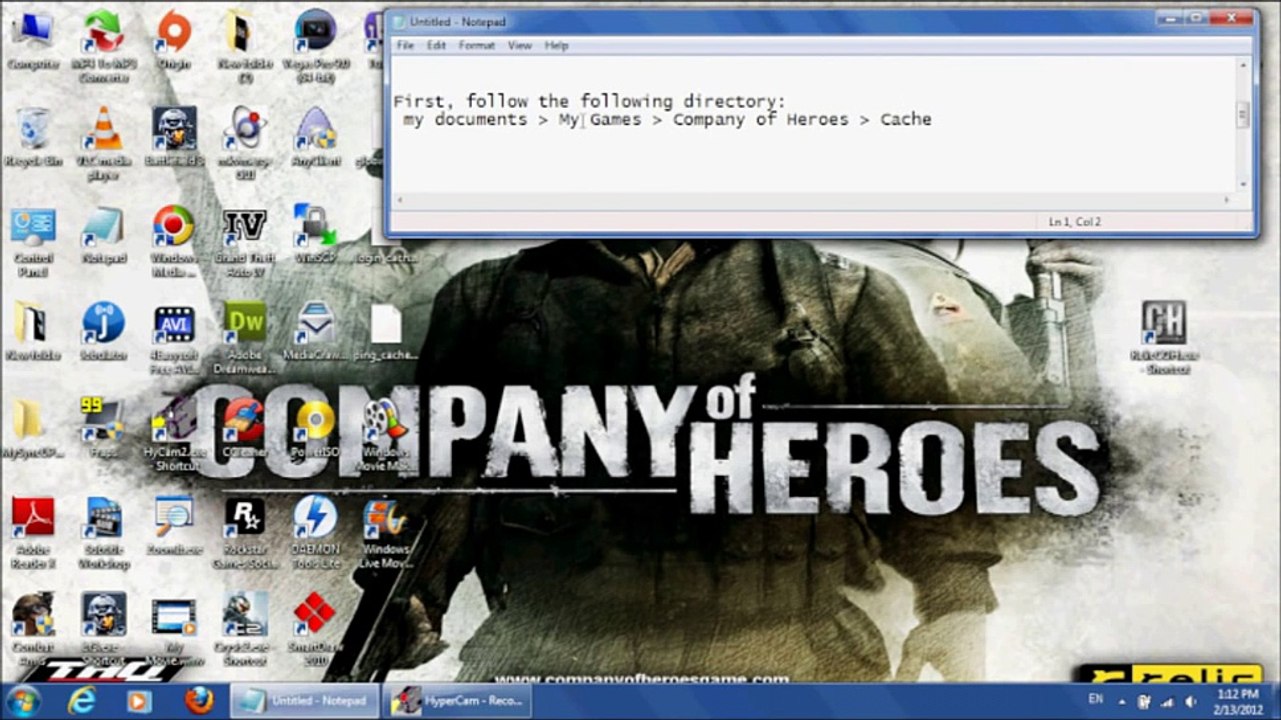Click Notepad scrollbar down arrow
The width and height of the screenshot is (1281, 720).
1244,183
